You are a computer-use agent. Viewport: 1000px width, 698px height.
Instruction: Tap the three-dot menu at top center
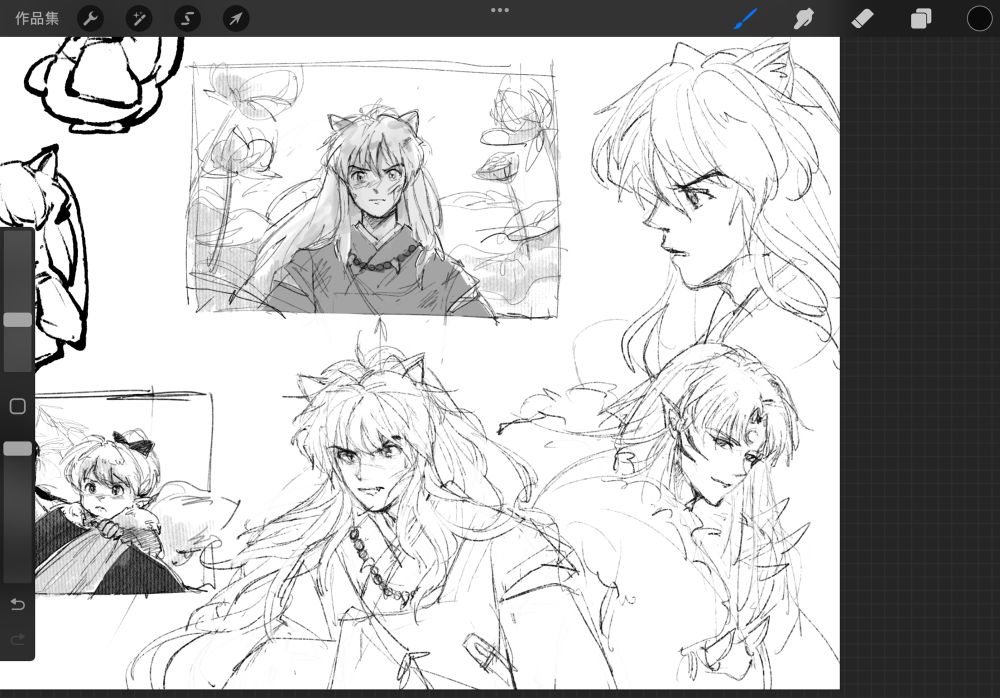[500, 10]
